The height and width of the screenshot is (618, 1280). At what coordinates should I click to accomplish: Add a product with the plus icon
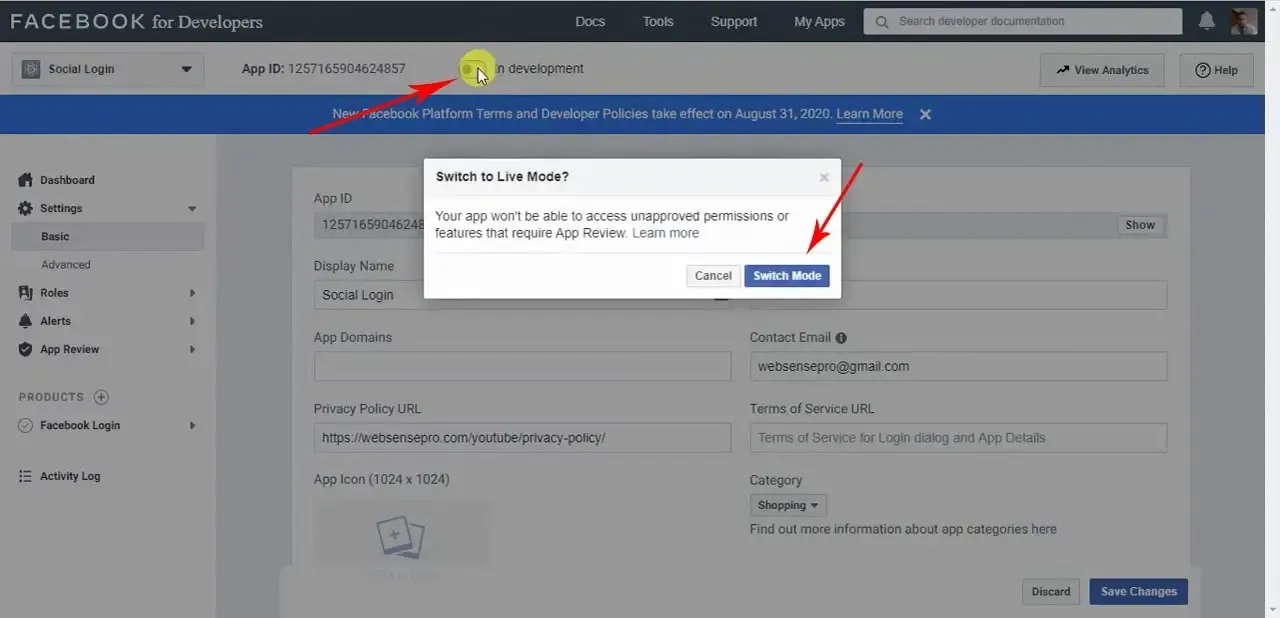click(x=101, y=397)
